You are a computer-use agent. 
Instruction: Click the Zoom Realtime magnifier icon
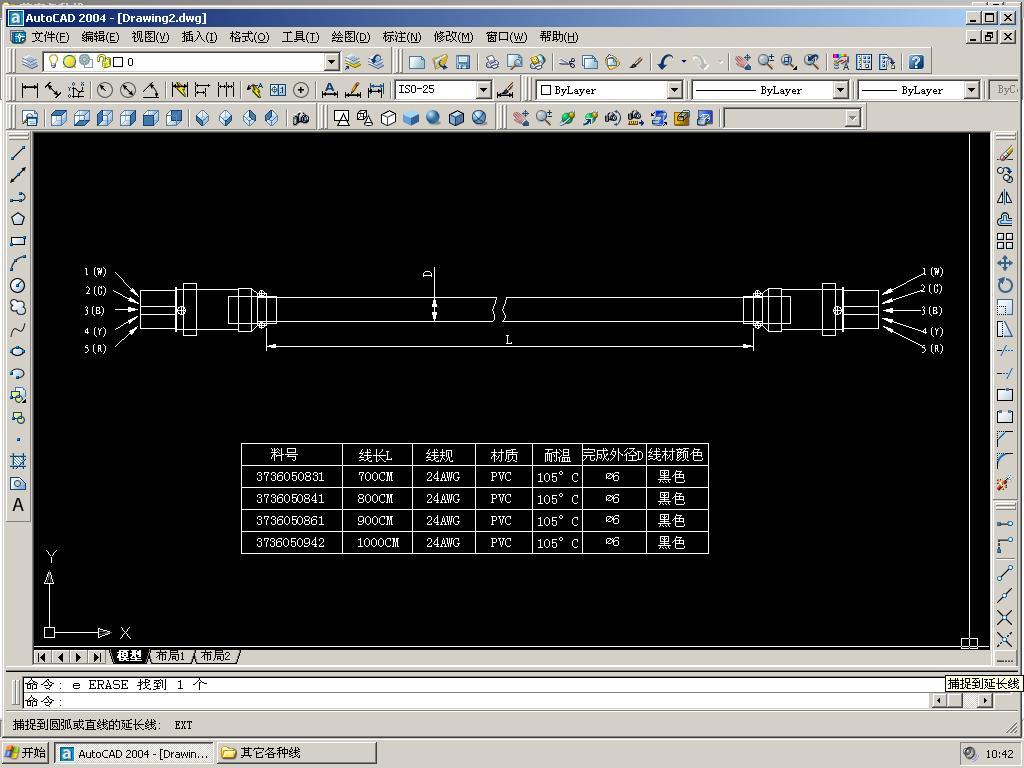pos(766,62)
